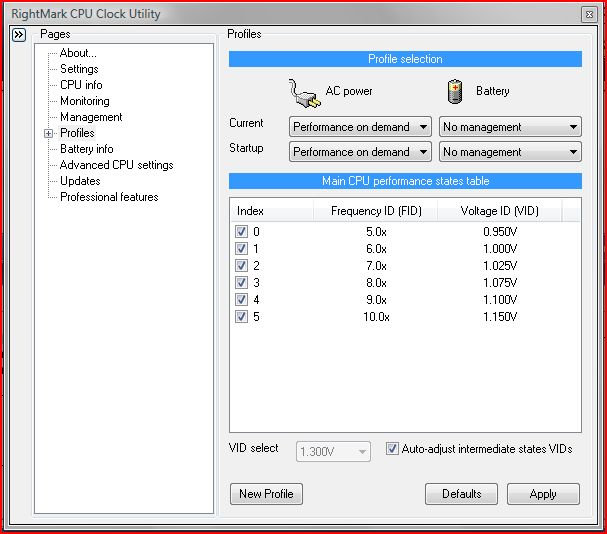The image size is (607, 534).
Task: Collapse the Pages panel with double-chevron icon
Action: tap(19, 35)
